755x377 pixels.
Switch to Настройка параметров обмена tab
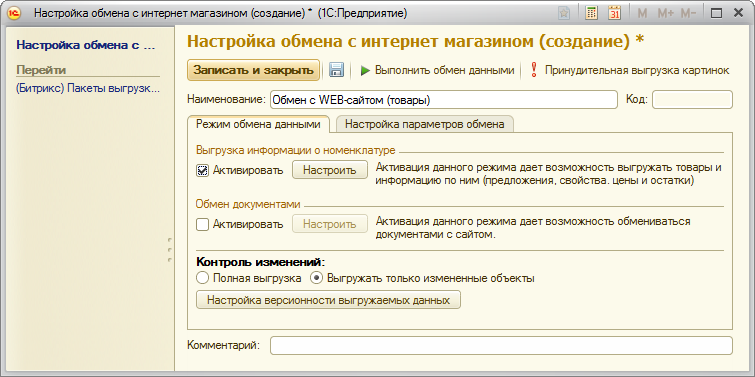(x=425, y=124)
